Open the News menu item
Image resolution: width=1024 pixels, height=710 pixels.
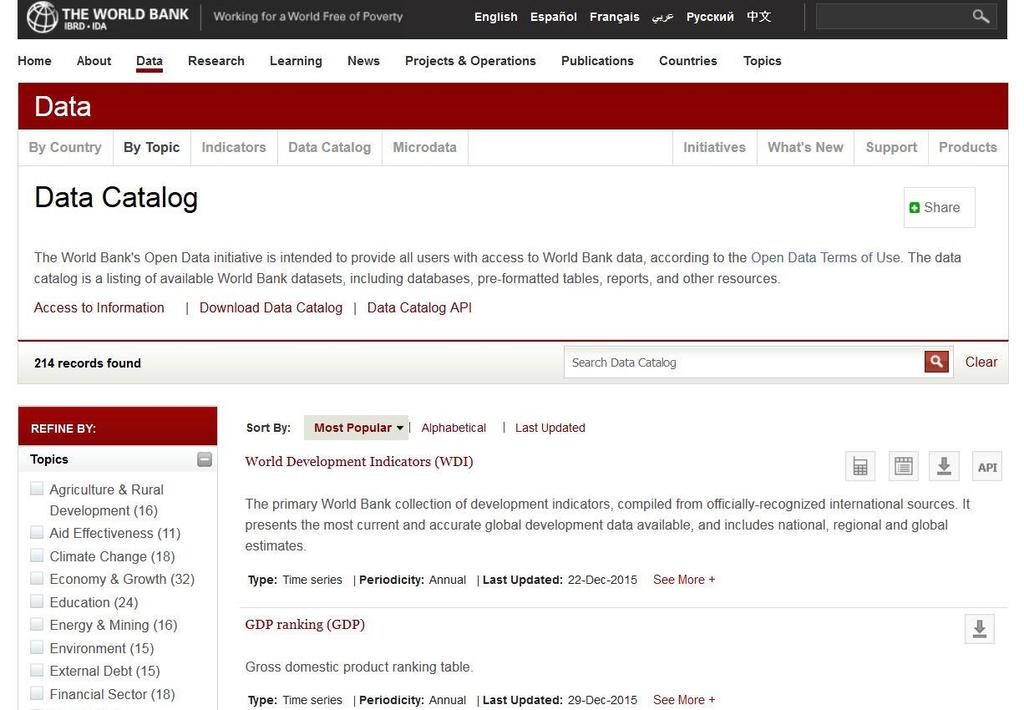363,61
